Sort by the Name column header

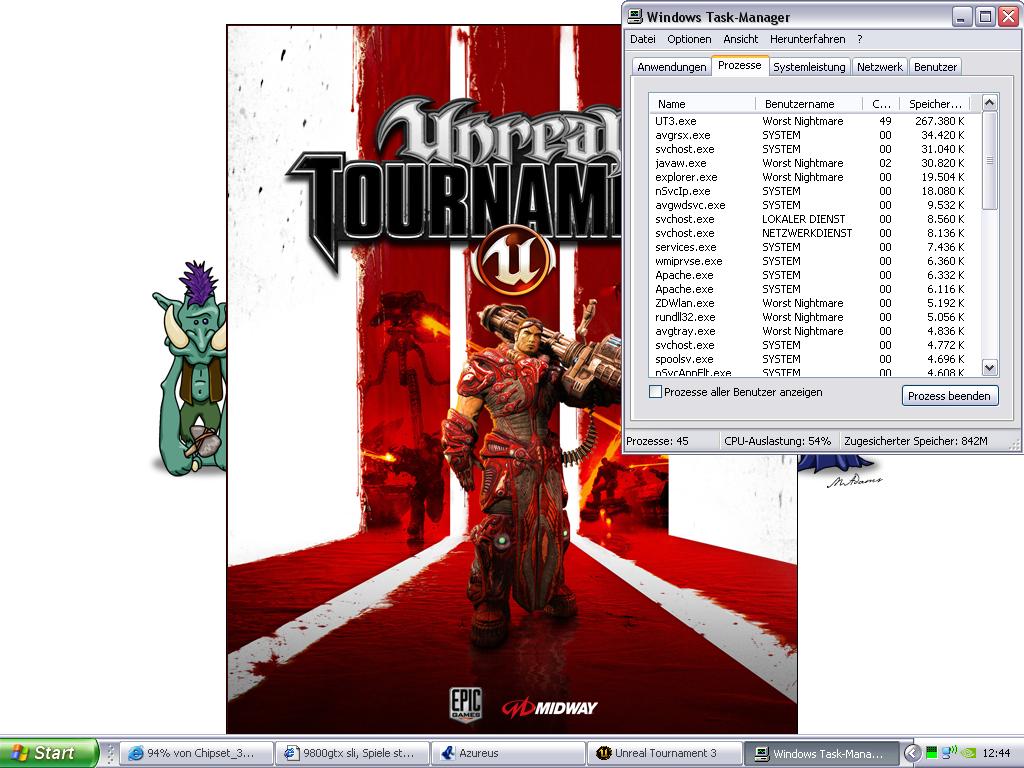pos(702,104)
